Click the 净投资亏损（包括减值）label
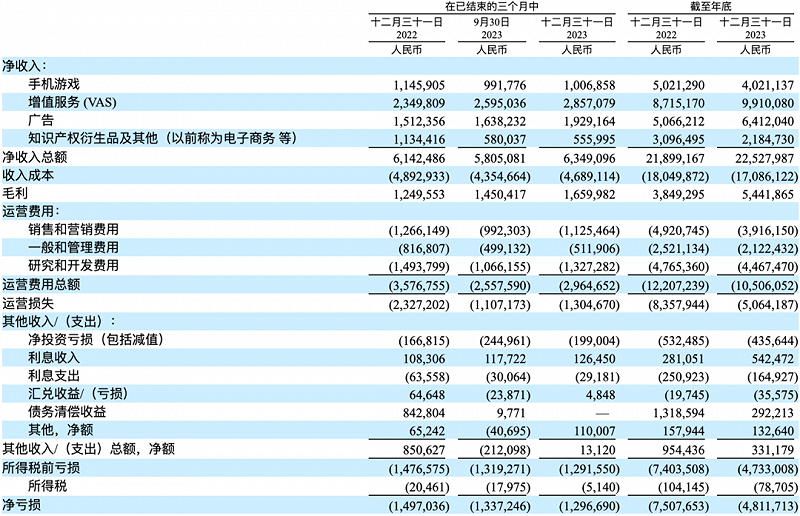The width and height of the screenshot is (800, 516). pyautogui.click(x=96, y=339)
